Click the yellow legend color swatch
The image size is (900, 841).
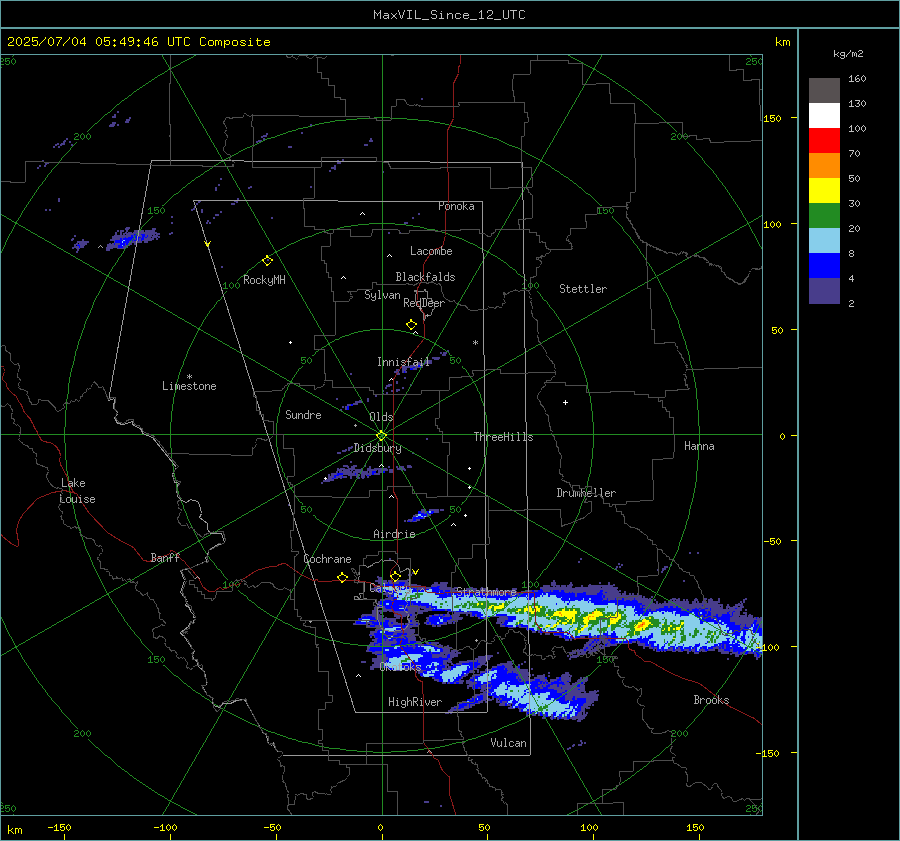[x=824, y=191]
